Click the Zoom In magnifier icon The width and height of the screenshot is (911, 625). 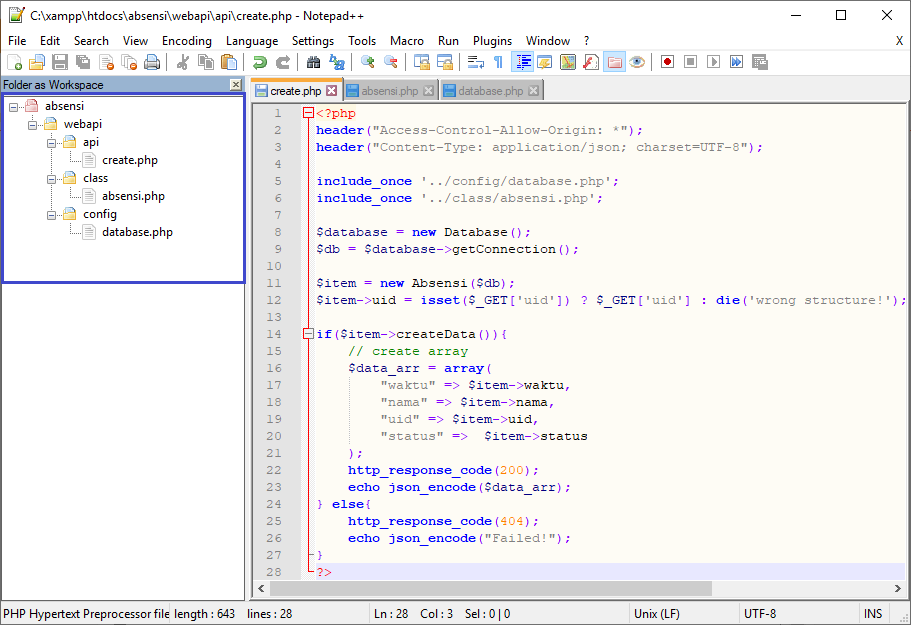point(367,62)
